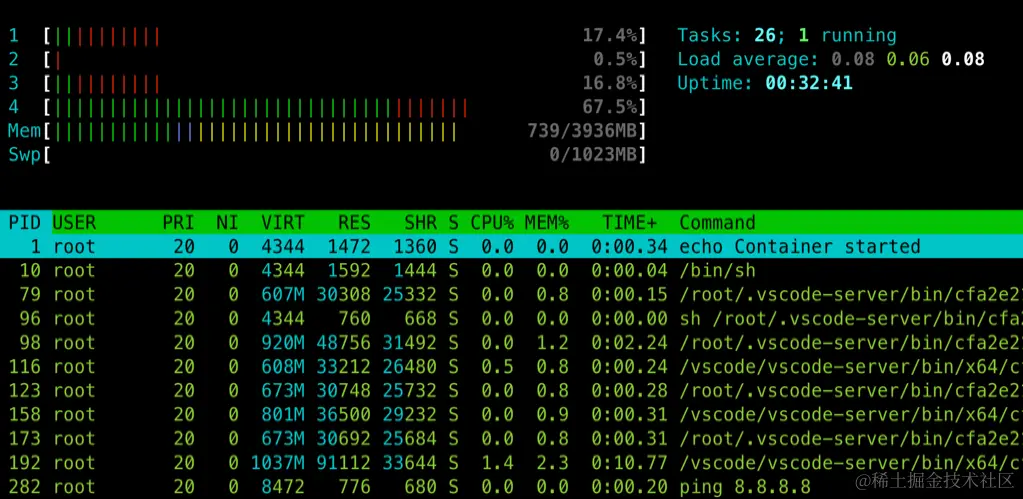
Task: Select the /bin/sh process command
Action: coord(717,270)
